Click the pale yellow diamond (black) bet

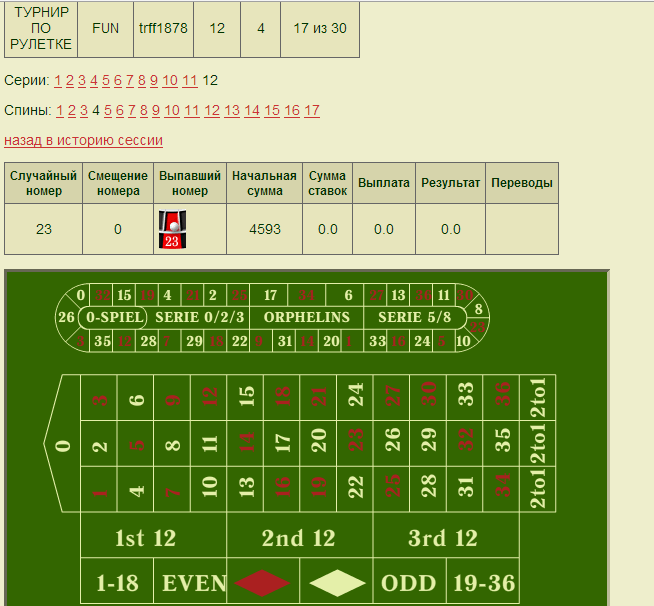click(337, 582)
